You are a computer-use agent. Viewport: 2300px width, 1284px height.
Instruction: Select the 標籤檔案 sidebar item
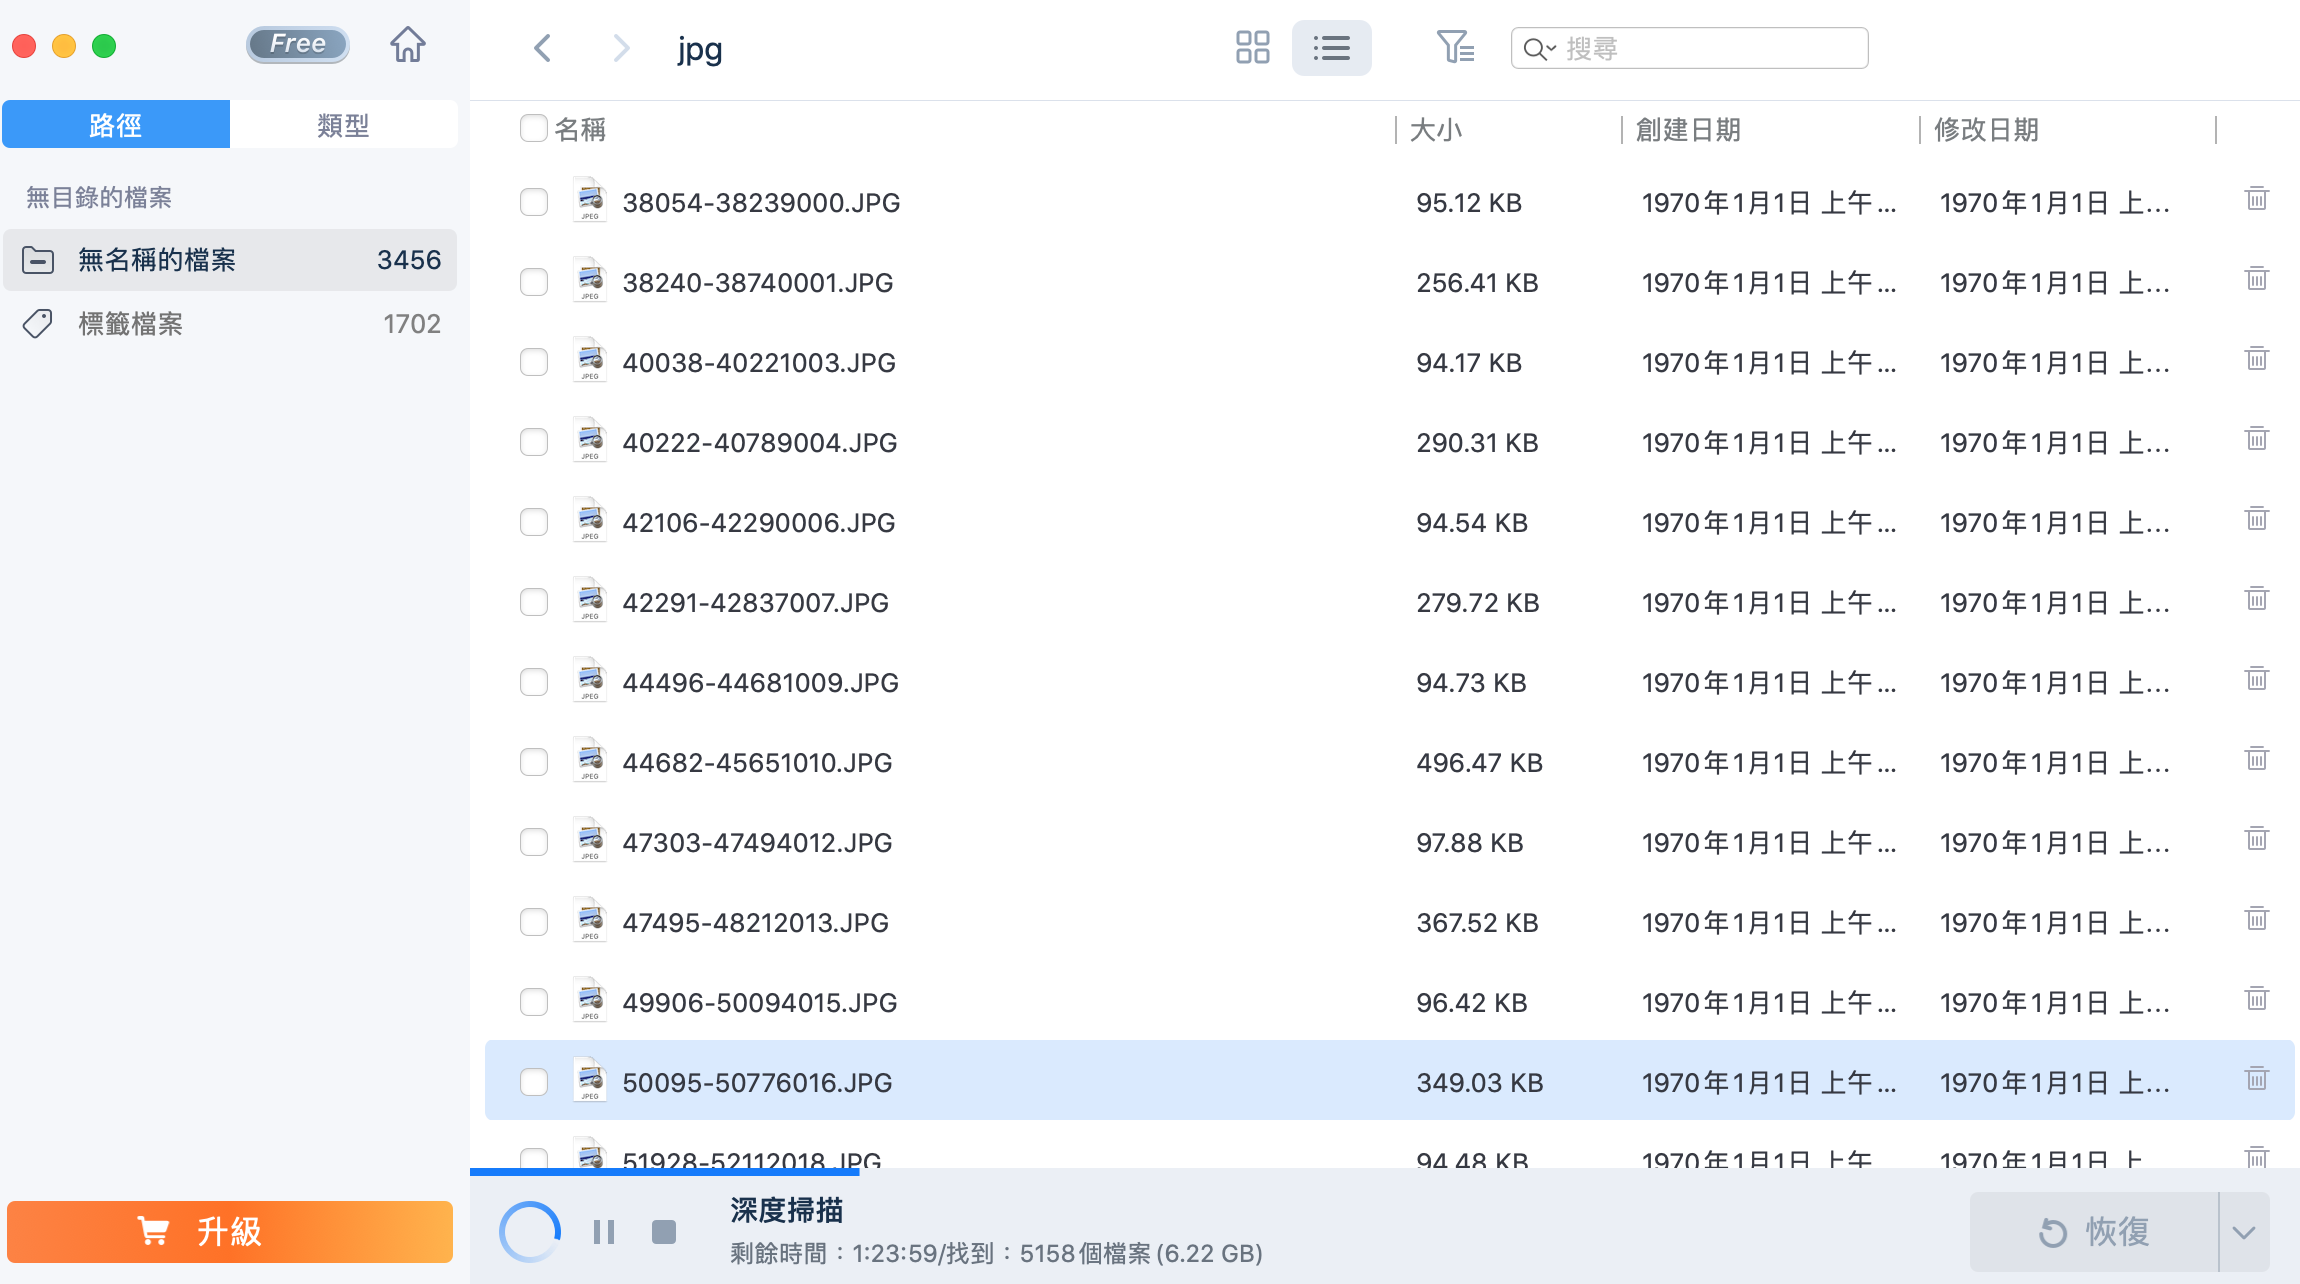click(x=230, y=324)
